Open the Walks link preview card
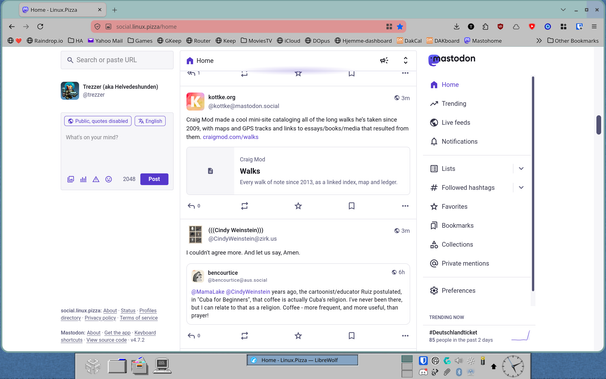 tap(298, 171)
